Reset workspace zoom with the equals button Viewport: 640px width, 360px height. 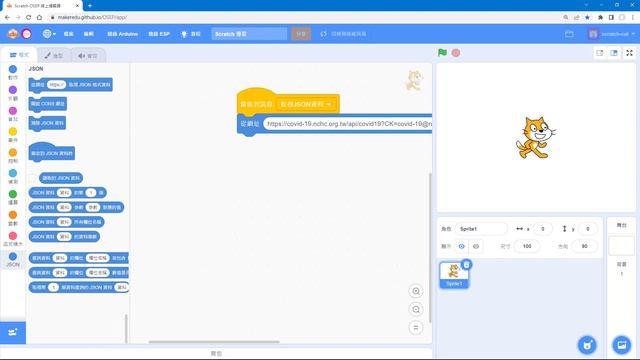[416, 327]
